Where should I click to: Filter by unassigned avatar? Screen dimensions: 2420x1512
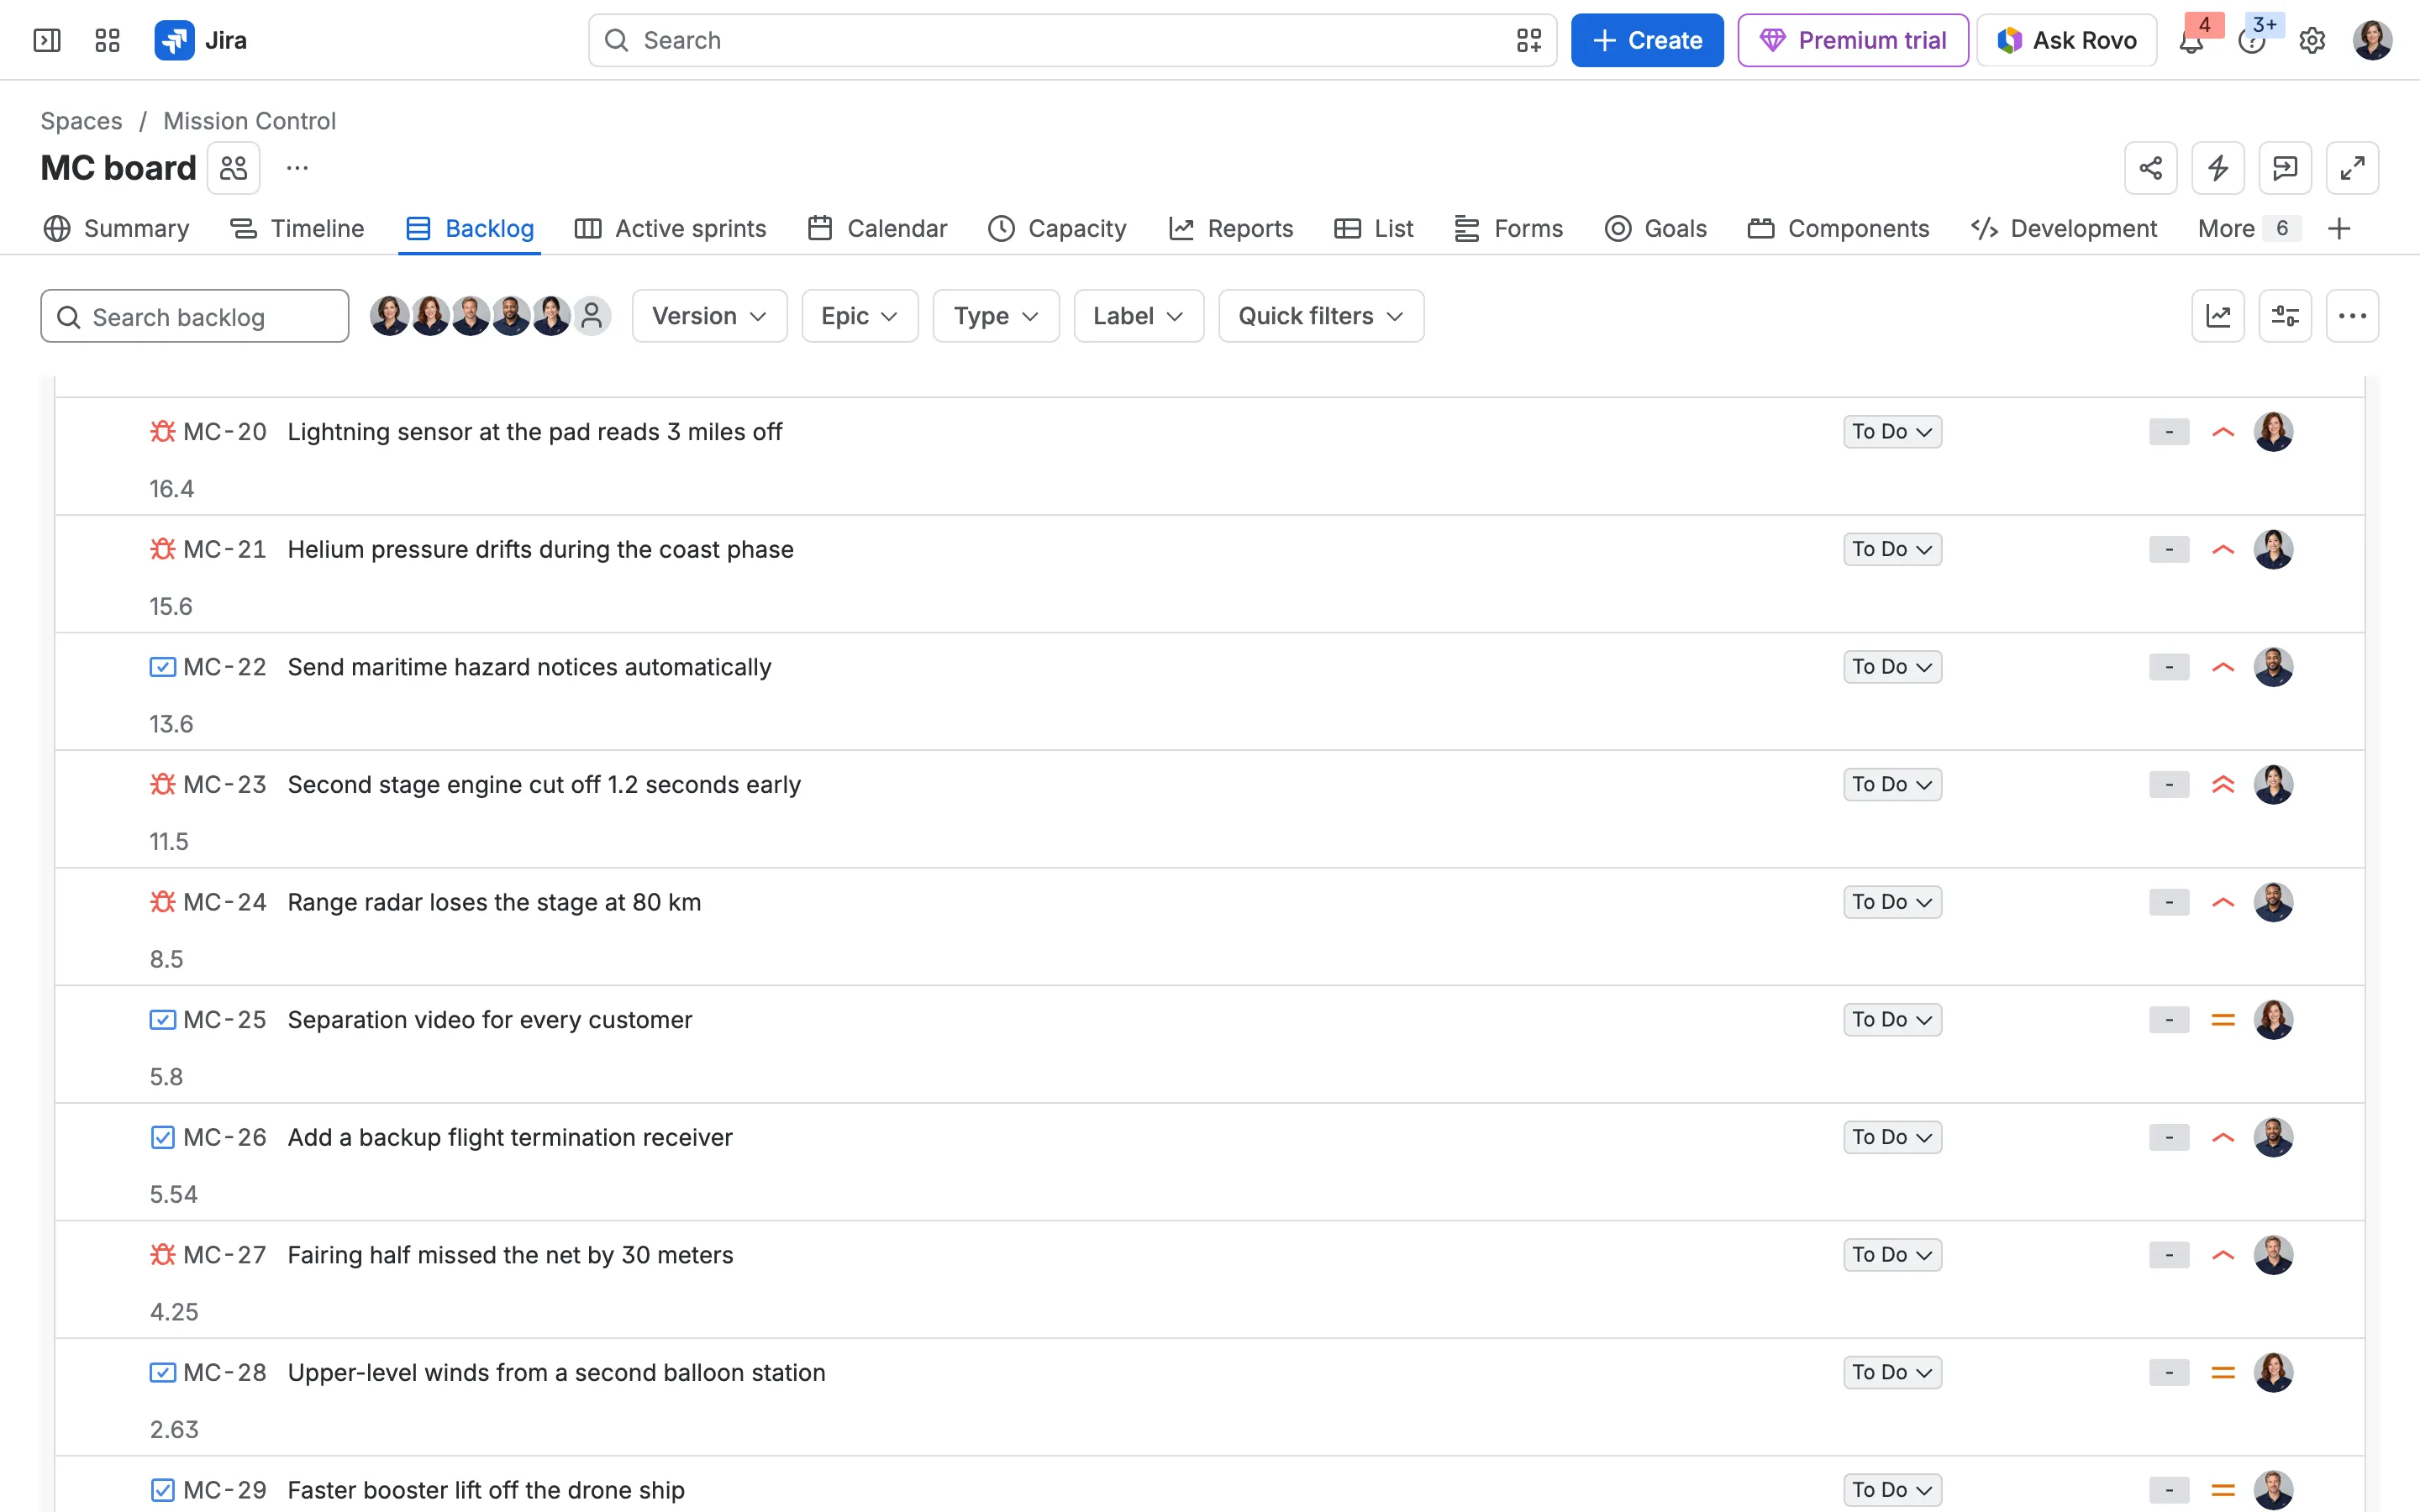(x=592, y=316)
